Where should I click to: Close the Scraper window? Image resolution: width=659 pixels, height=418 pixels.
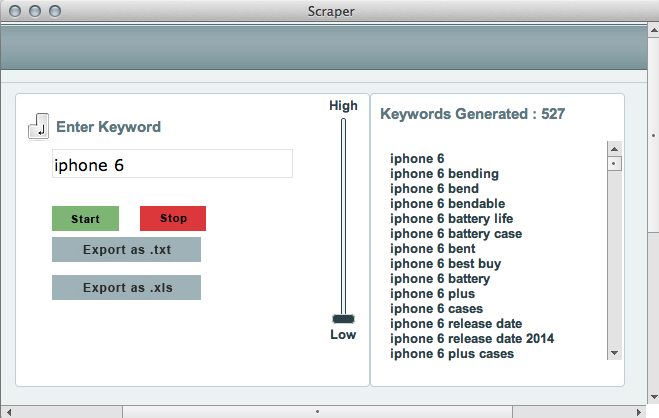tap(15, 11)
